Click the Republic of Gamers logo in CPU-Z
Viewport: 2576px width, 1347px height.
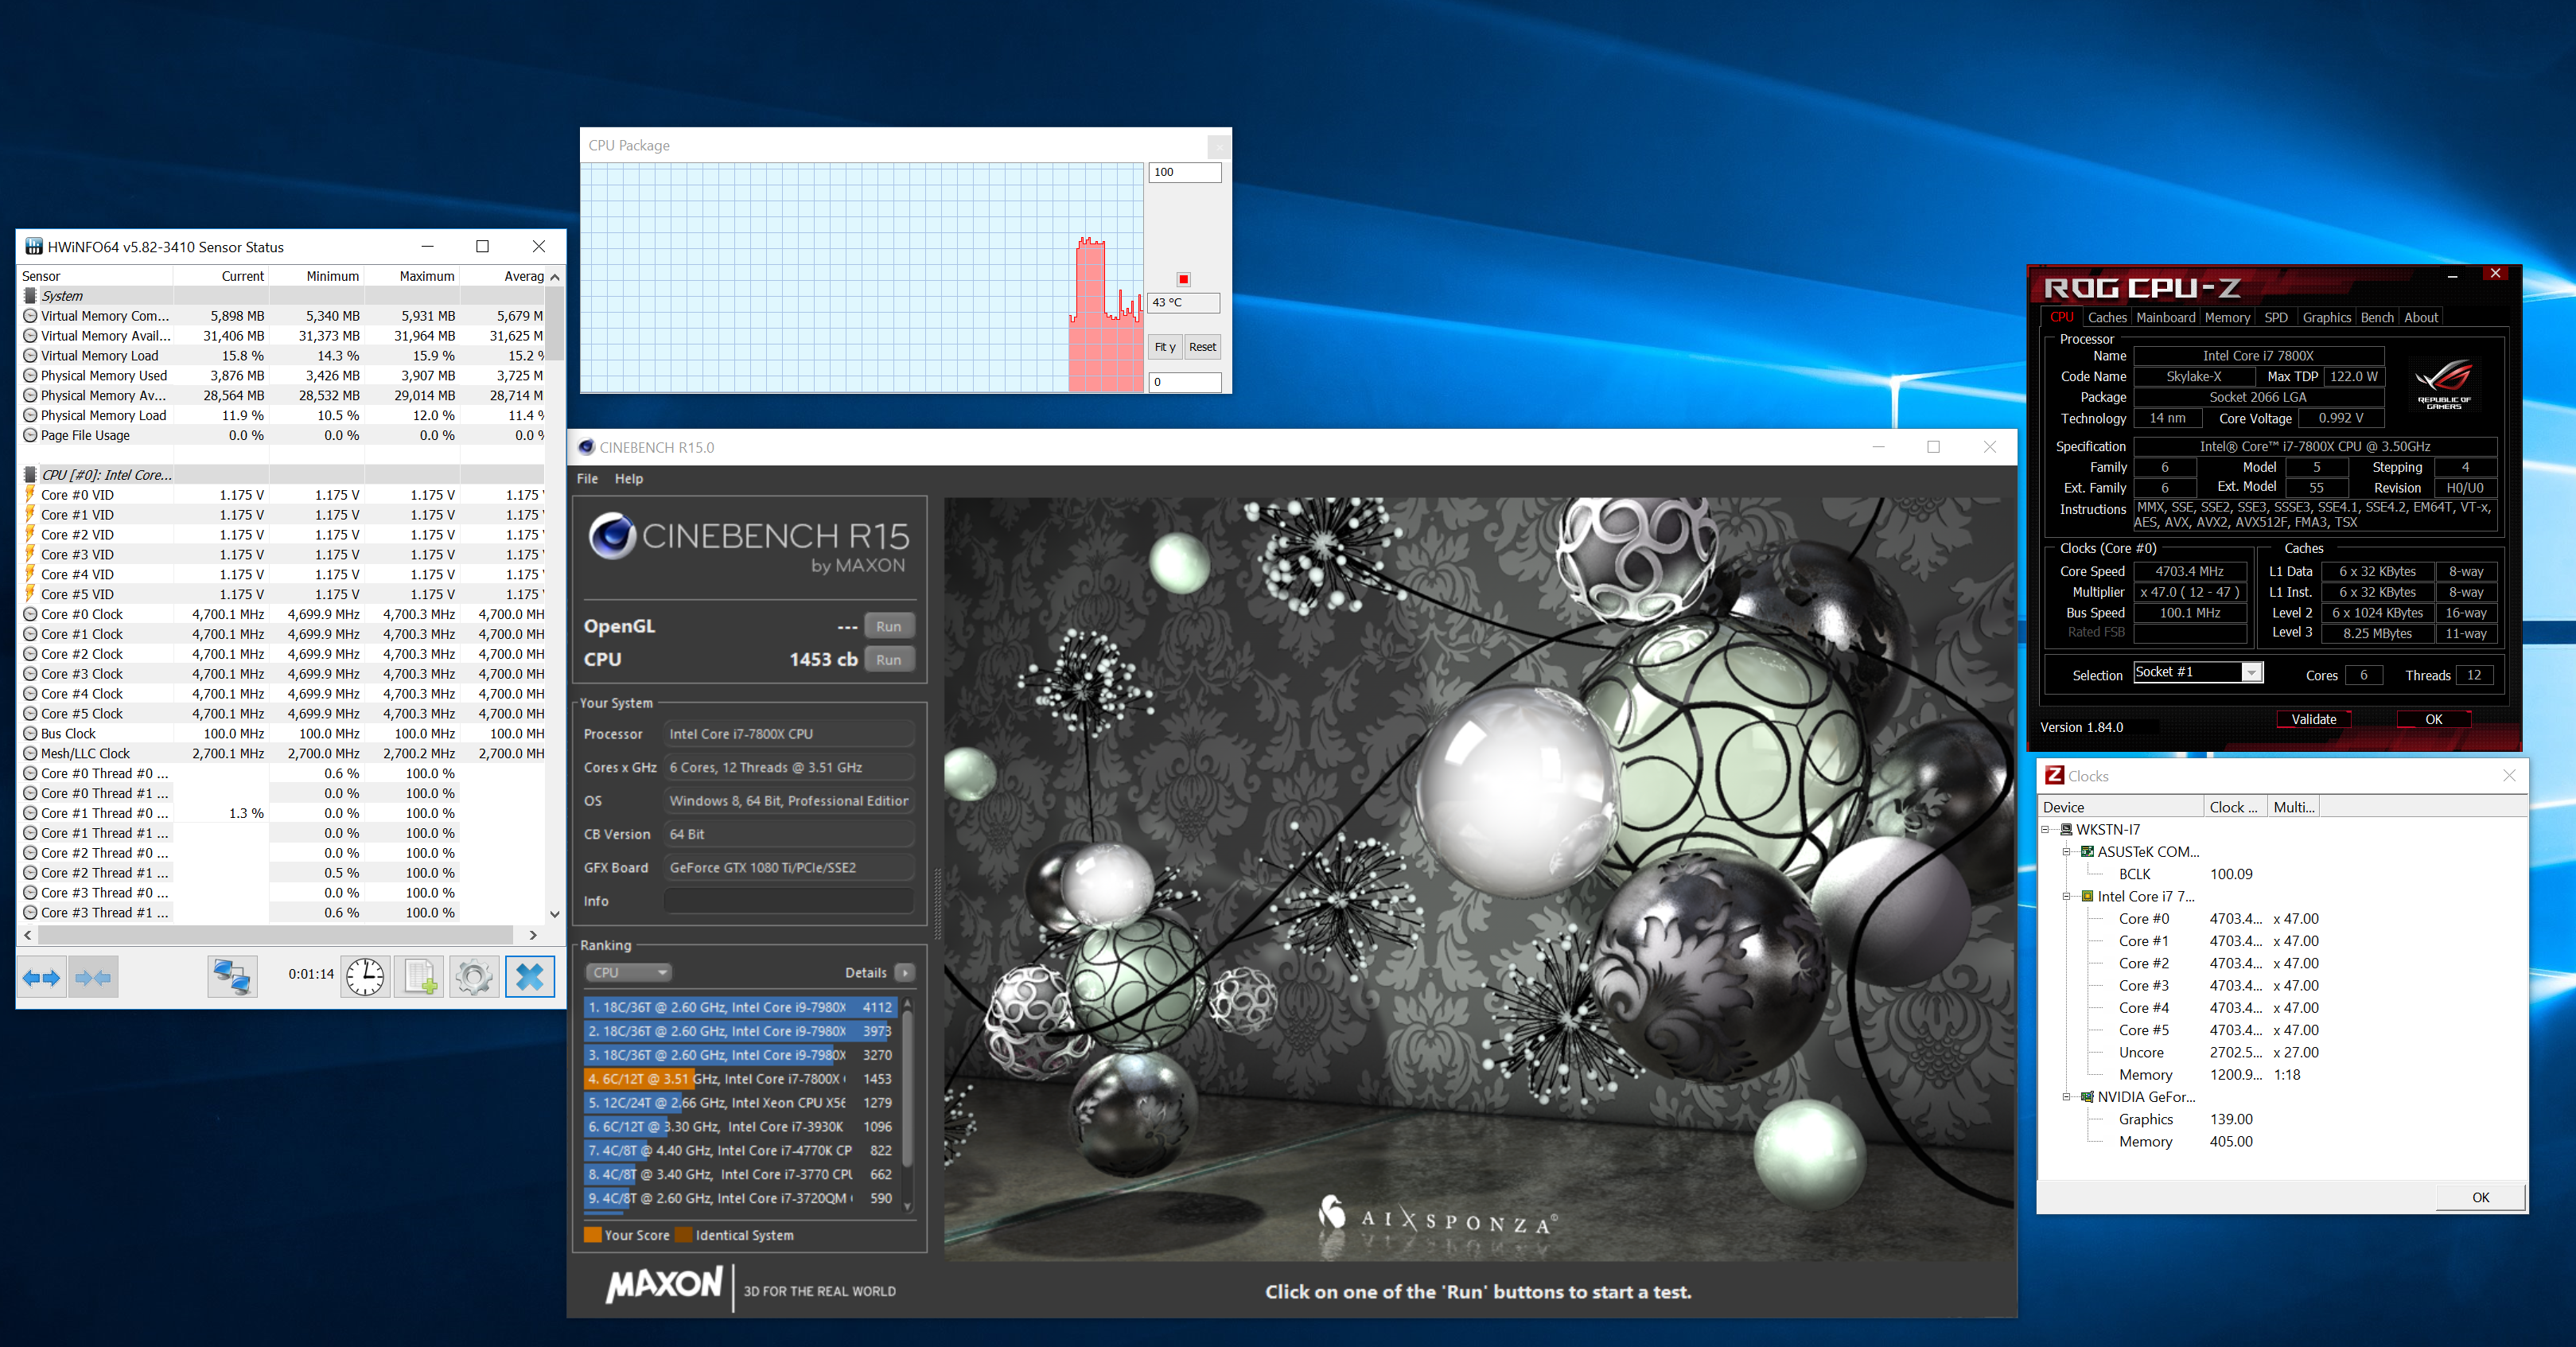pos(2443,384)
